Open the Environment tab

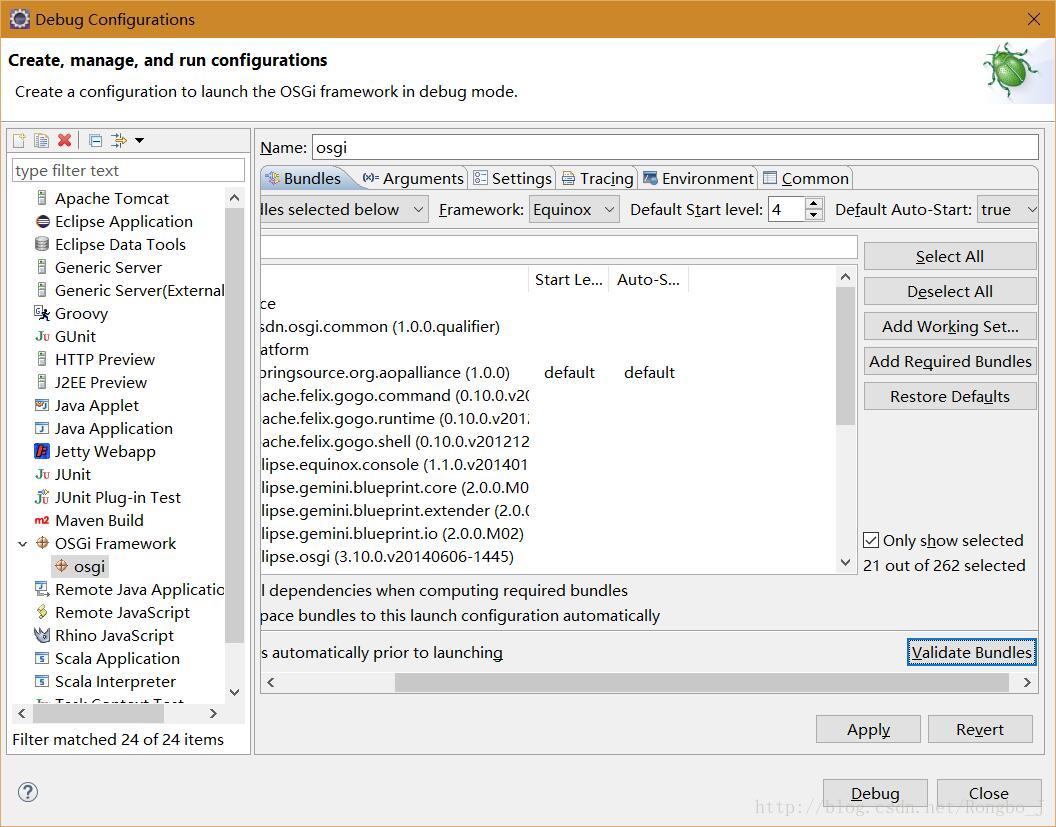pyautogui.click(x=698, y=178)
